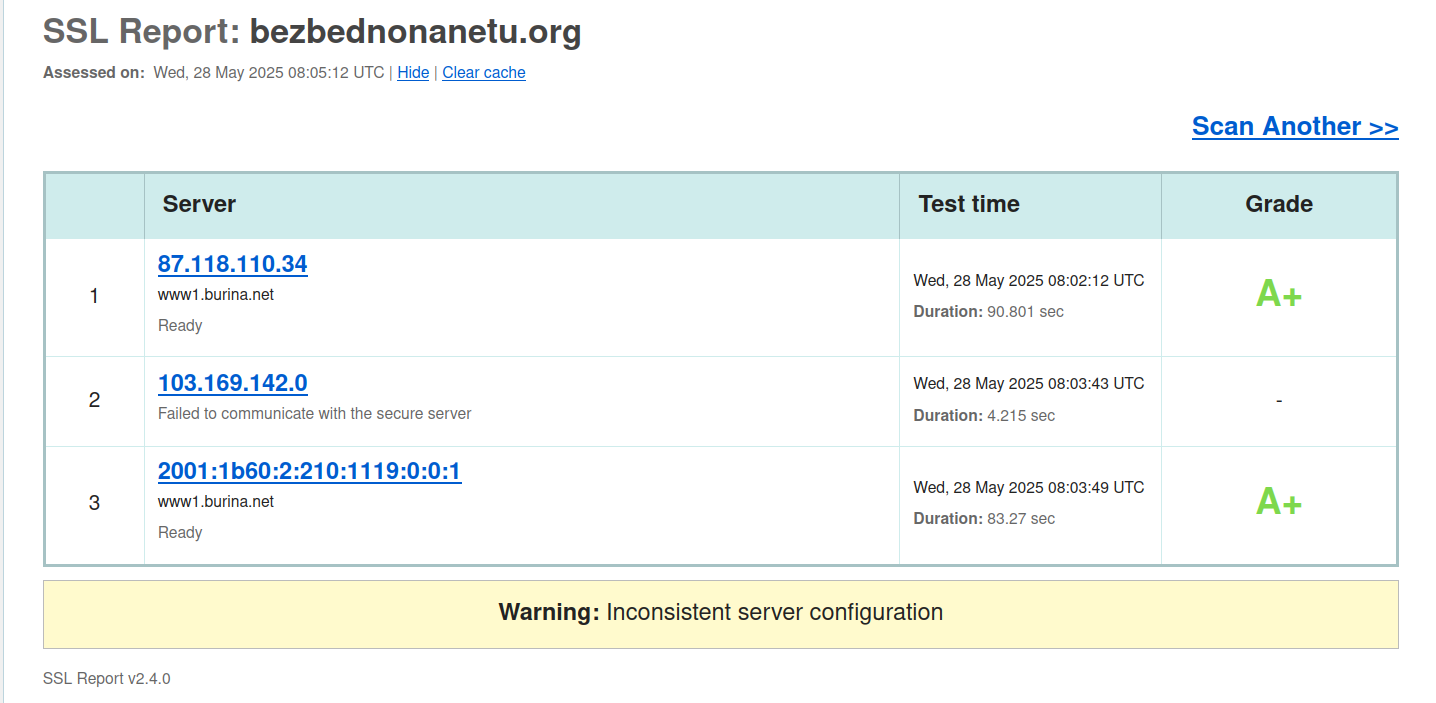Image resolution: width=1436 pixels, height=703 pixels.
Task: Open the IPv6 server 2001:1b60:2:210:1119:0:0:1 report
Action: [x=310, y=471]
